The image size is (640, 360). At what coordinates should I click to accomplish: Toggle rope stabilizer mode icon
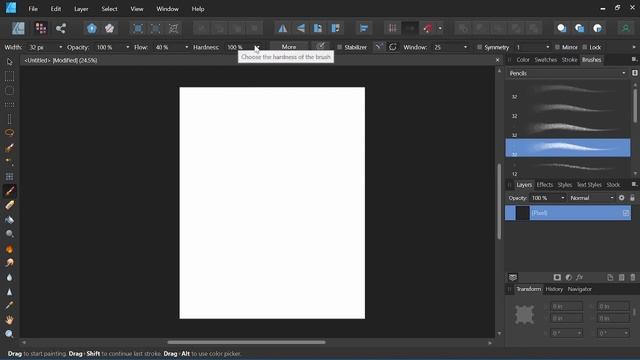pos(379,47)
